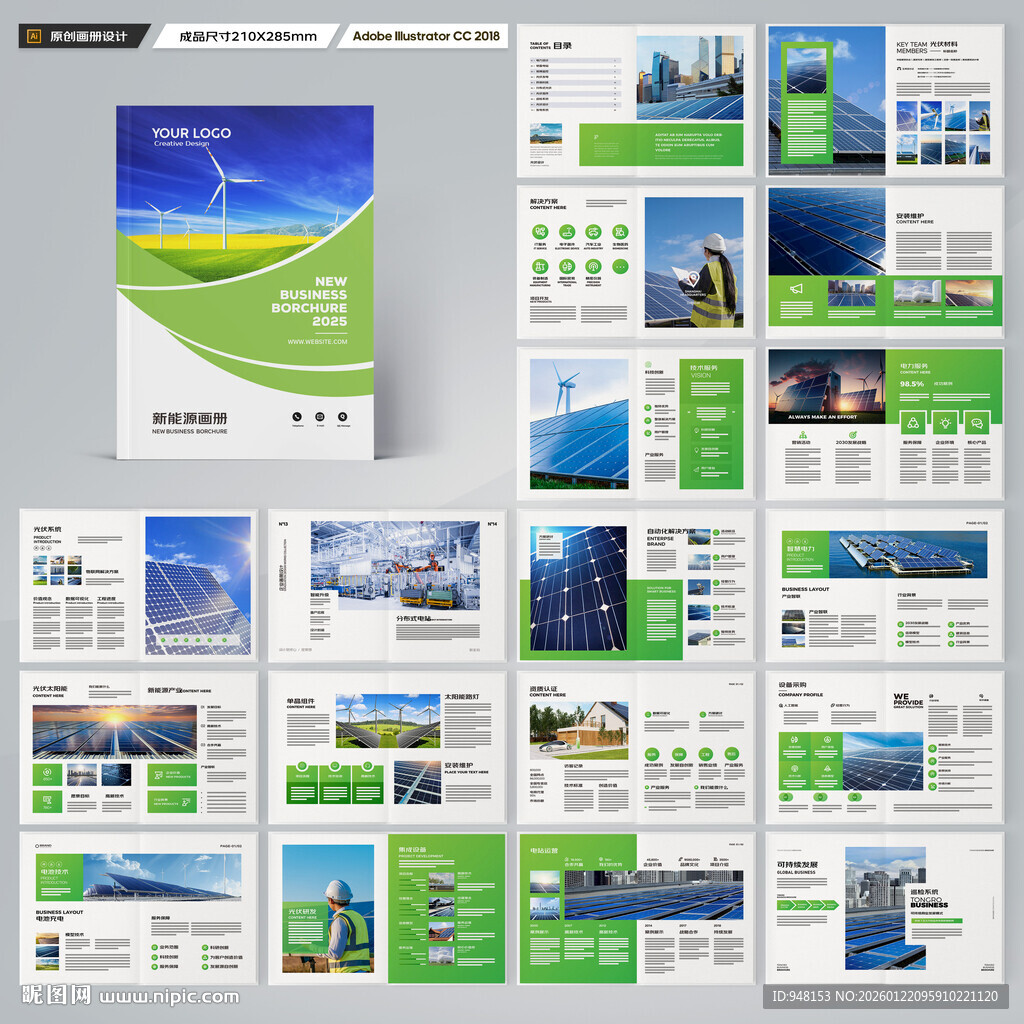Click the three-dots green circle icon
The image size is (1024, 1024).
tap(620, 266)
